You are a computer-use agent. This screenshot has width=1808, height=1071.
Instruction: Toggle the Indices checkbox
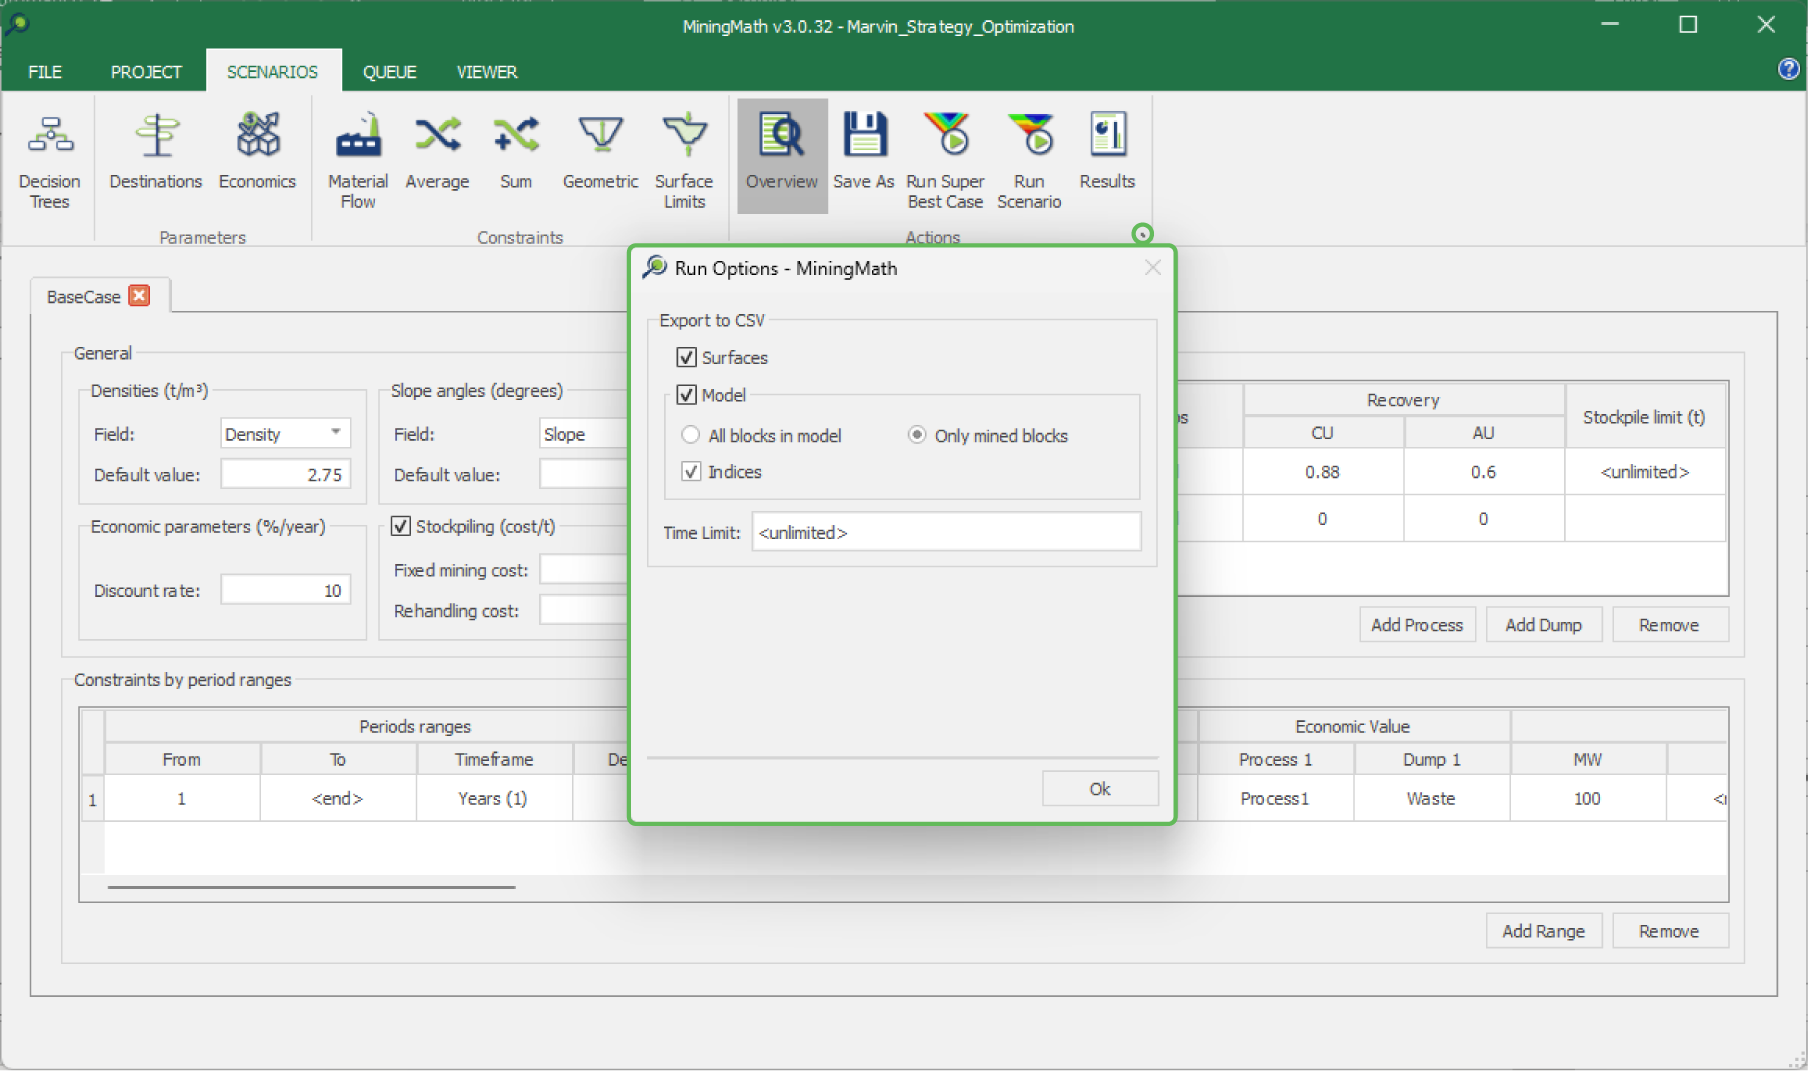(x=691, y=472)
